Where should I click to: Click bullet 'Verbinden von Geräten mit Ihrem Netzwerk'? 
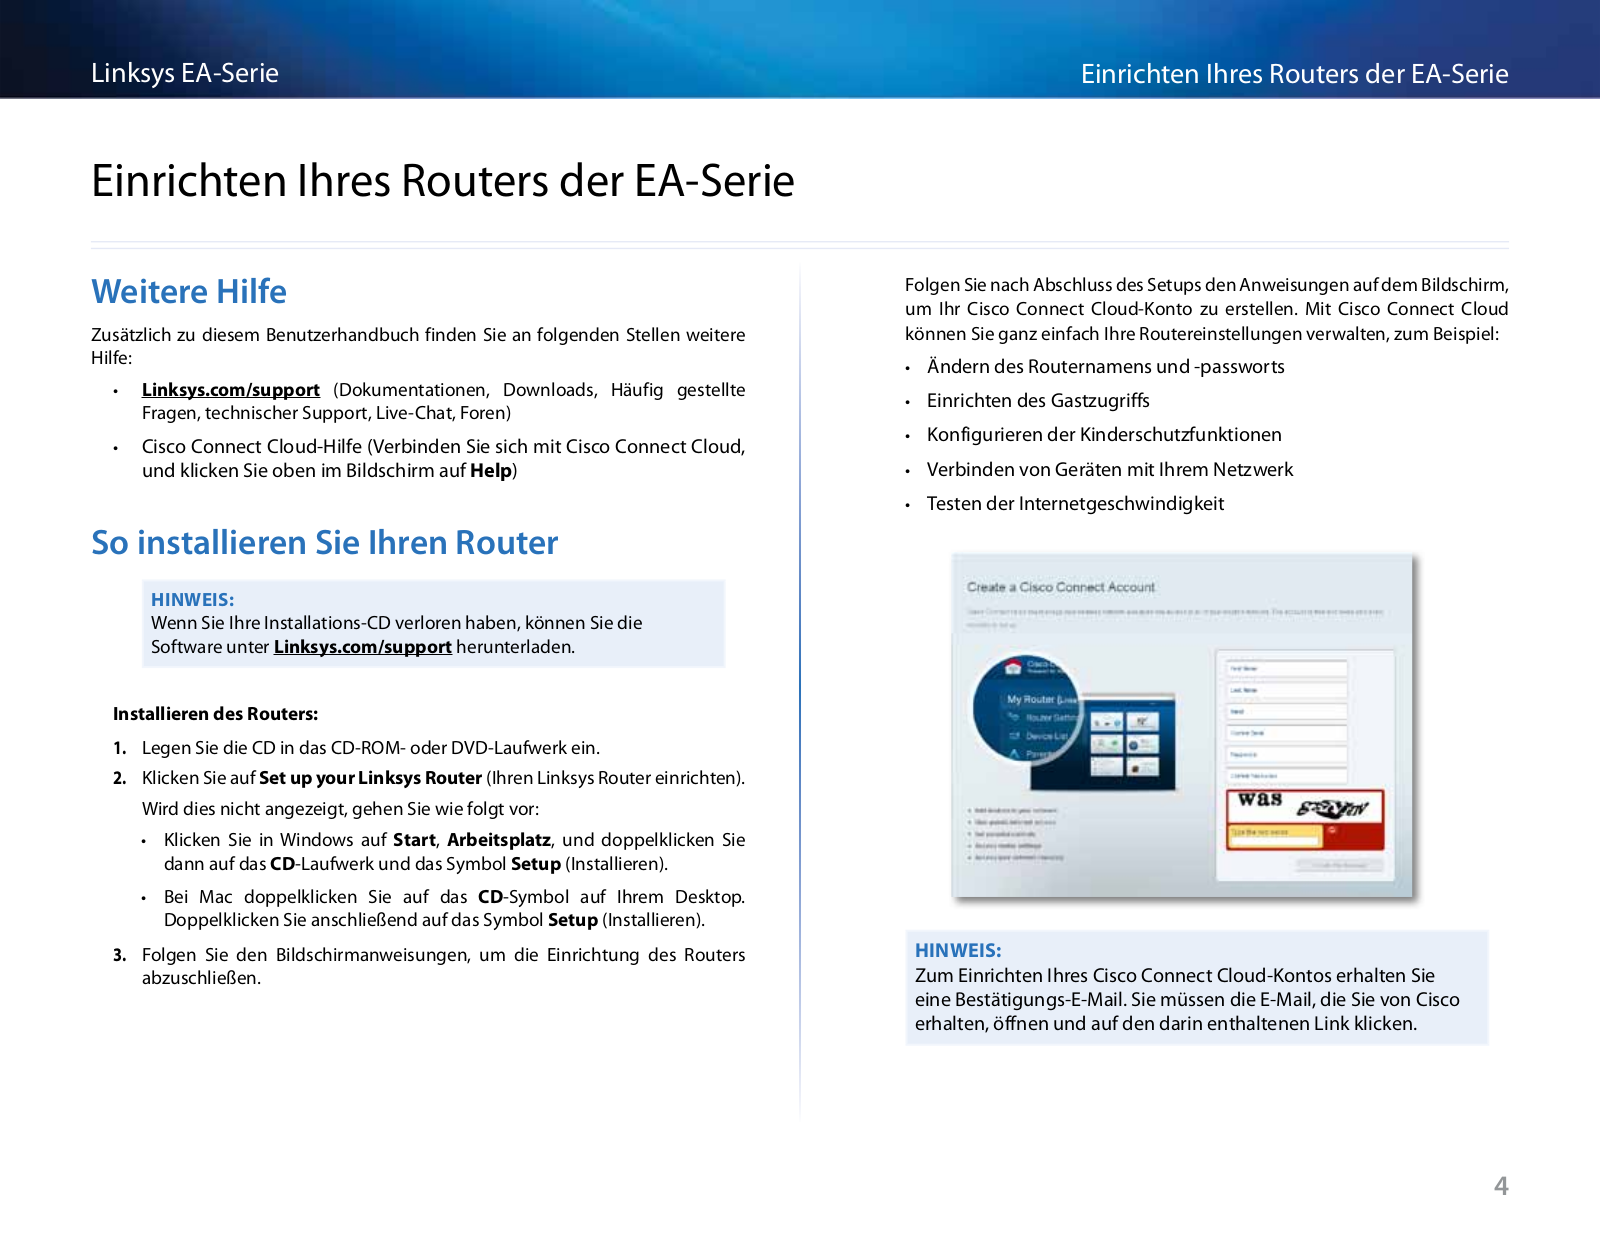click(1110, 470)
